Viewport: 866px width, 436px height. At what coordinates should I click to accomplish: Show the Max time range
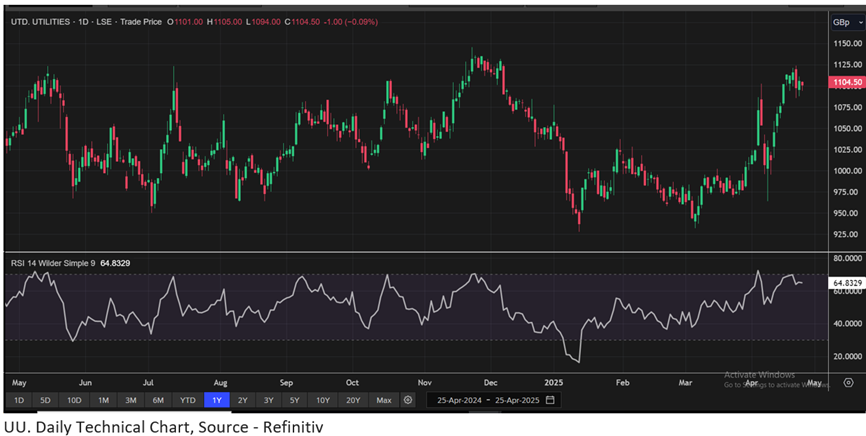384,400
